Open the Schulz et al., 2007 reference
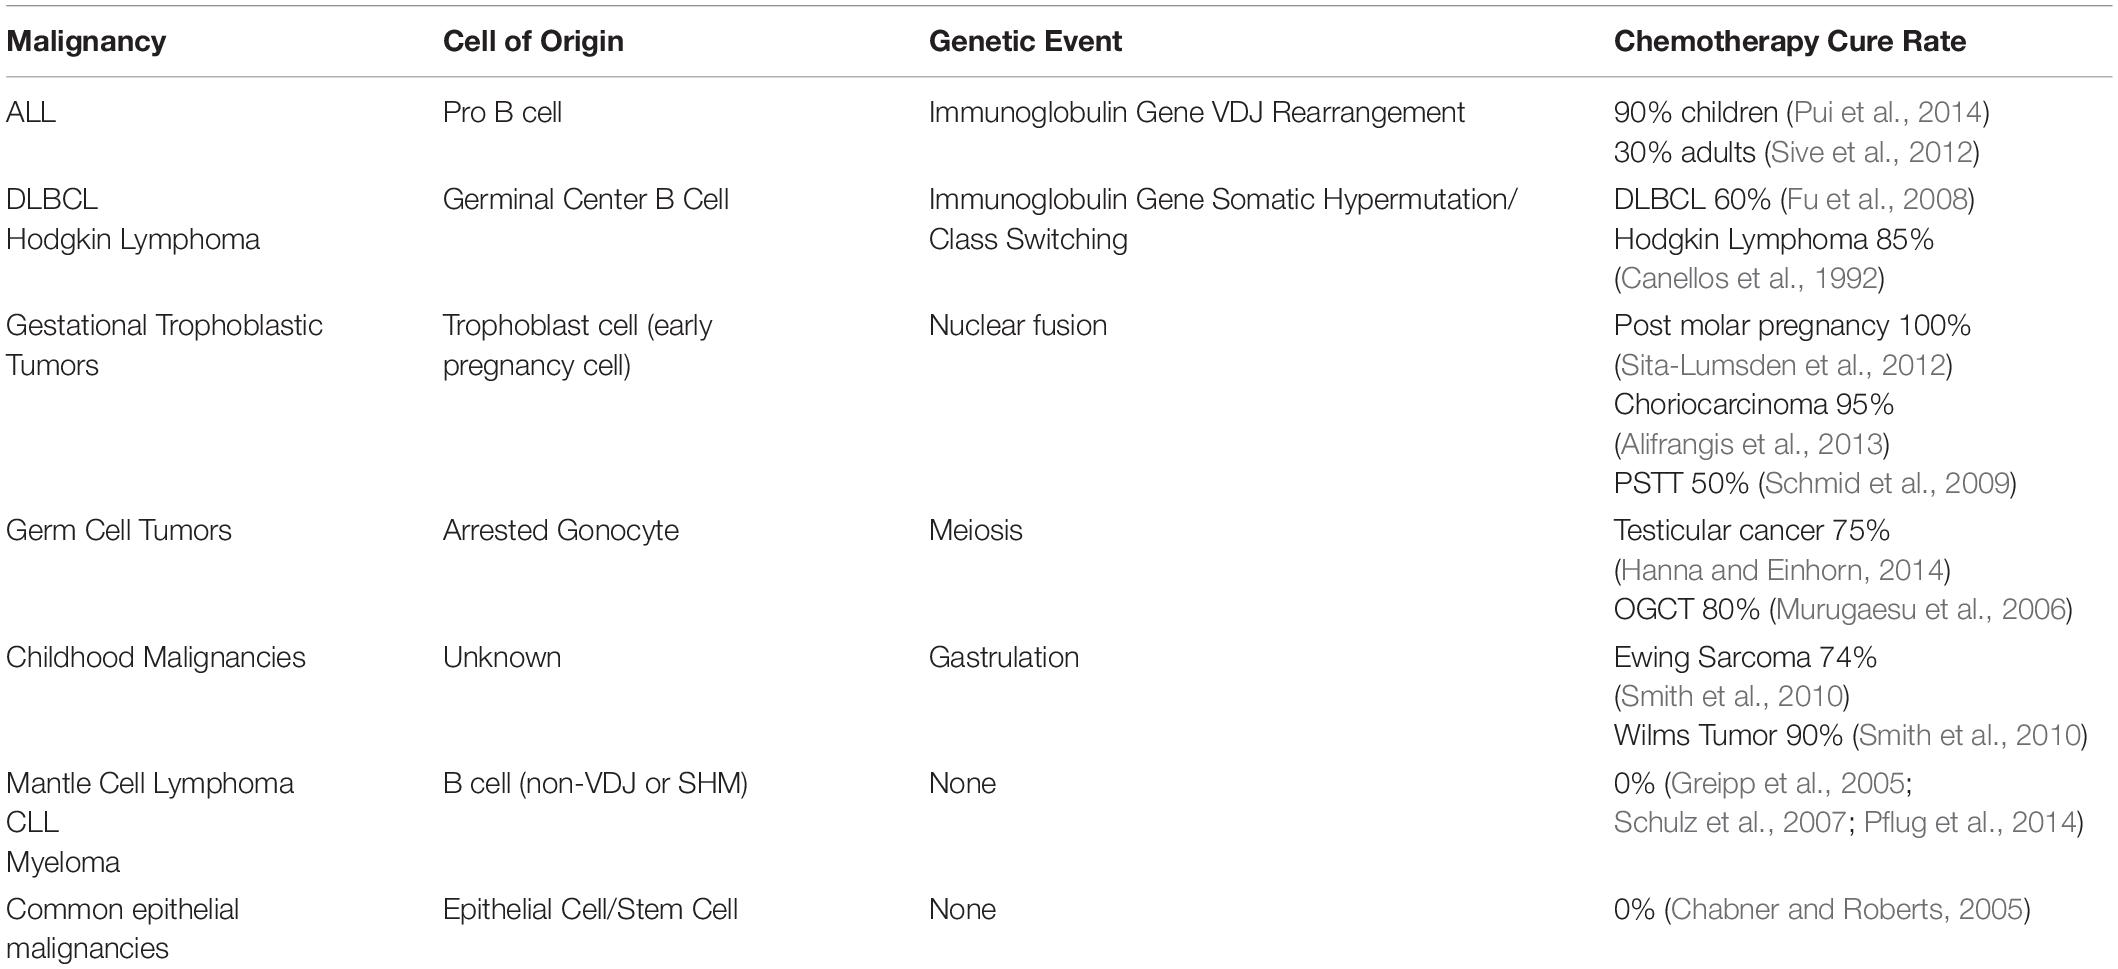The height and width of the screenshot is (969, 2118). 1729,822
